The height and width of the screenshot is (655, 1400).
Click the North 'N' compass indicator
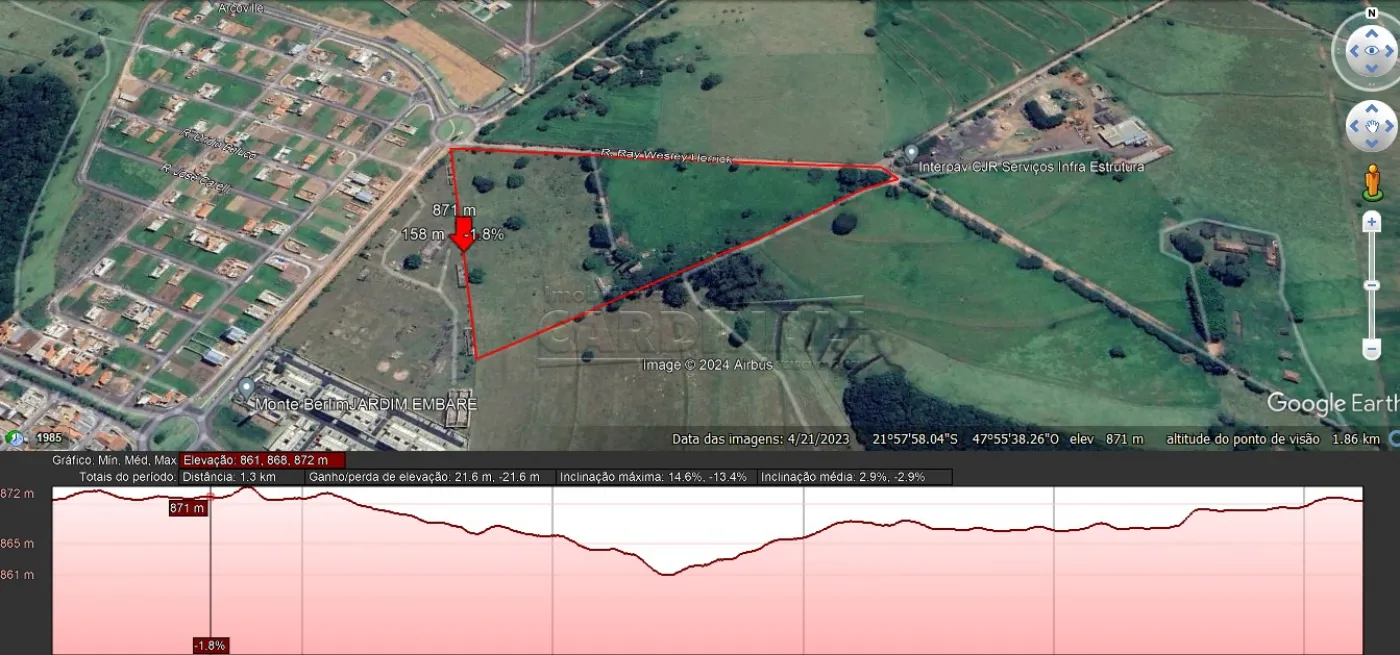(1370, 13)
